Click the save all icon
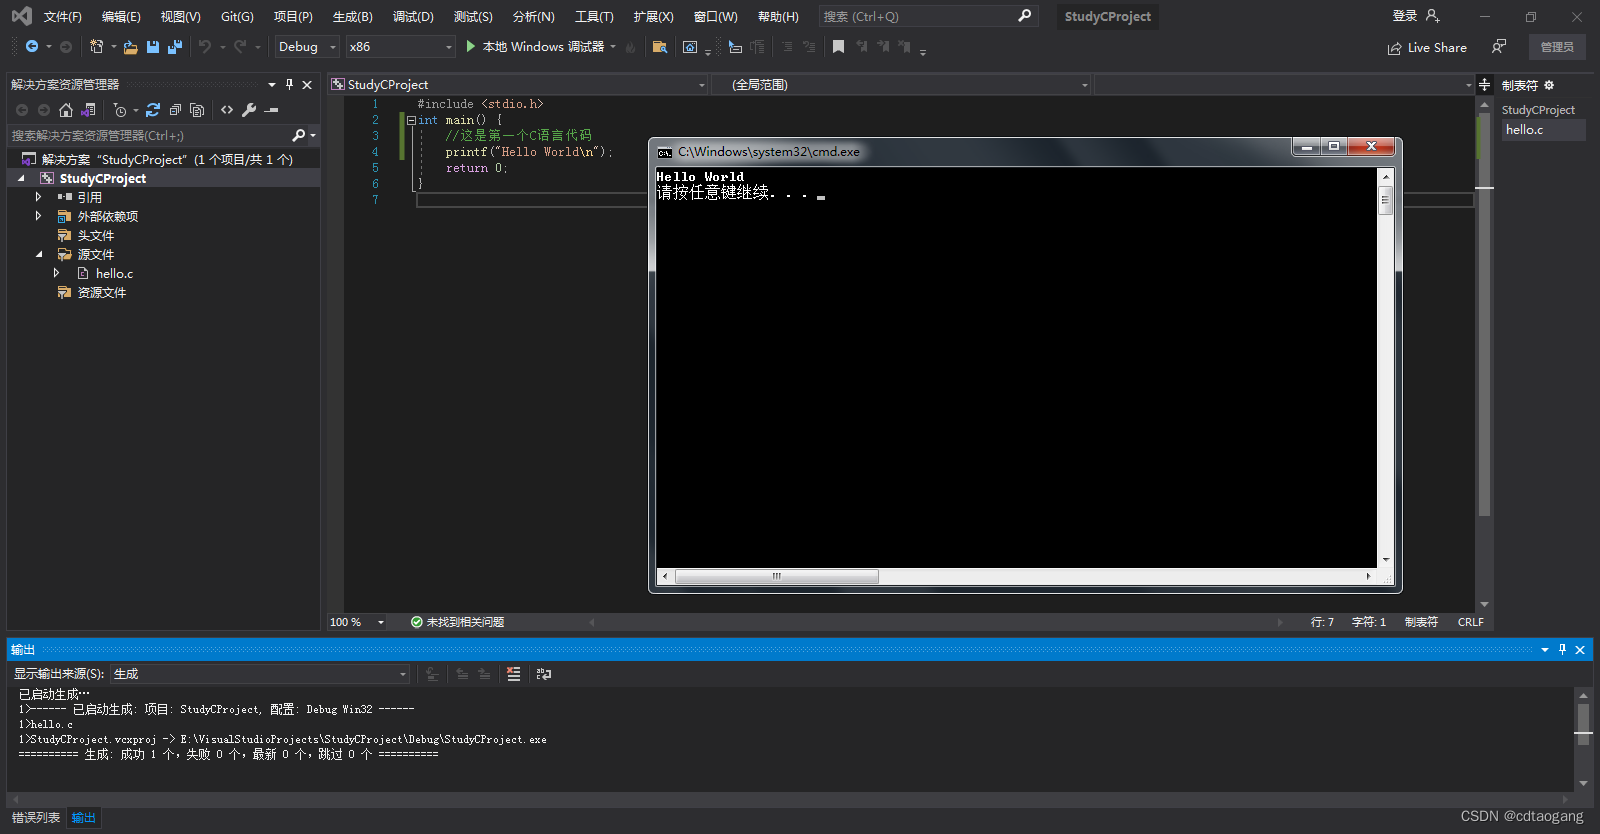The width and height of the screenshot is (1600, 834). coord(175,47)
